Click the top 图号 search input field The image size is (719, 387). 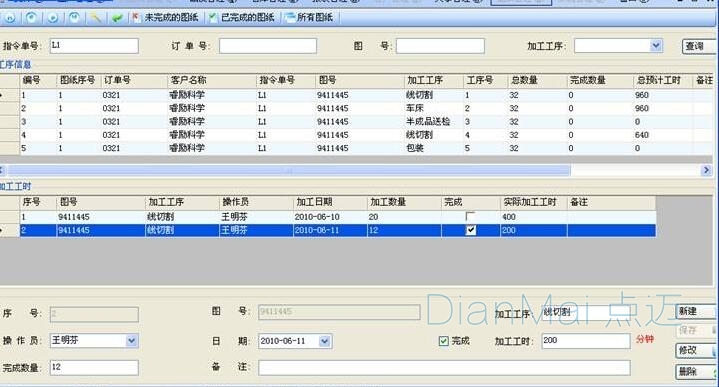point(440,46)
